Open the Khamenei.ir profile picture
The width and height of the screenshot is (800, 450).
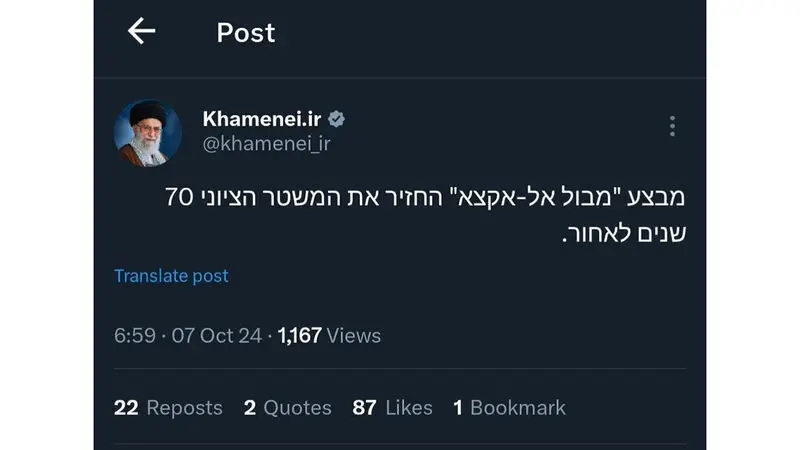point(147,133)
